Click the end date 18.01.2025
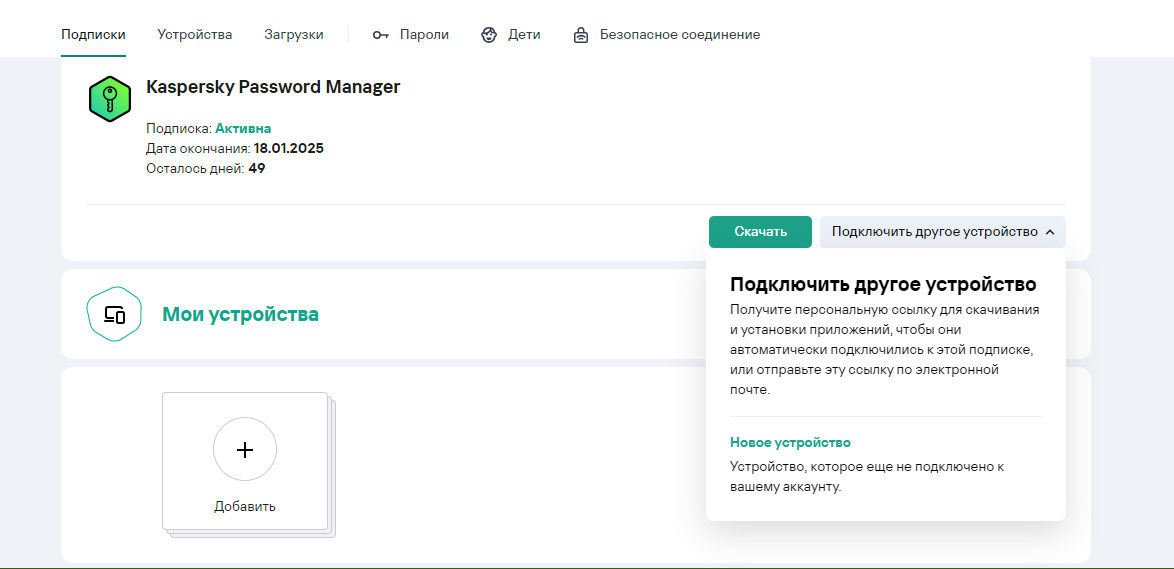Screen dimensions: 1174x569 pos(288,148)
